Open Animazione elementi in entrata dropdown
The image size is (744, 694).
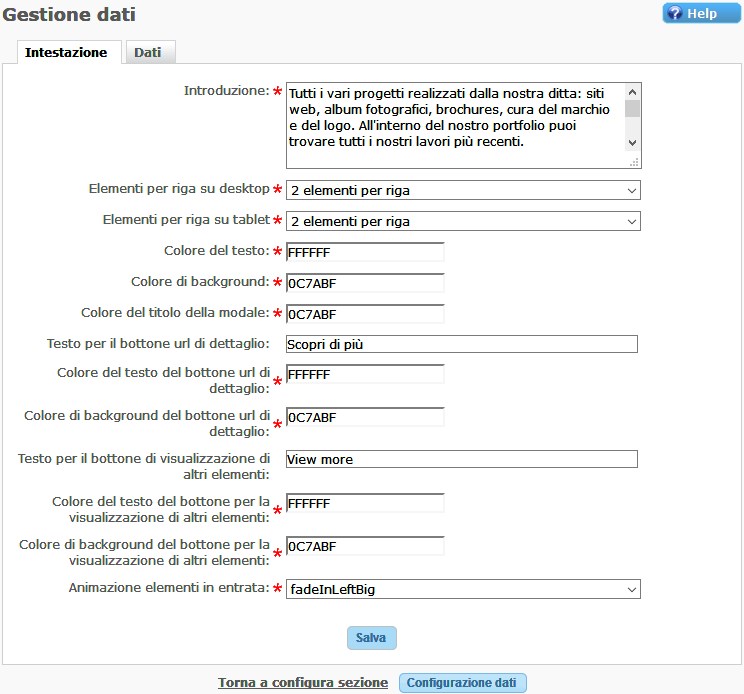463,590
